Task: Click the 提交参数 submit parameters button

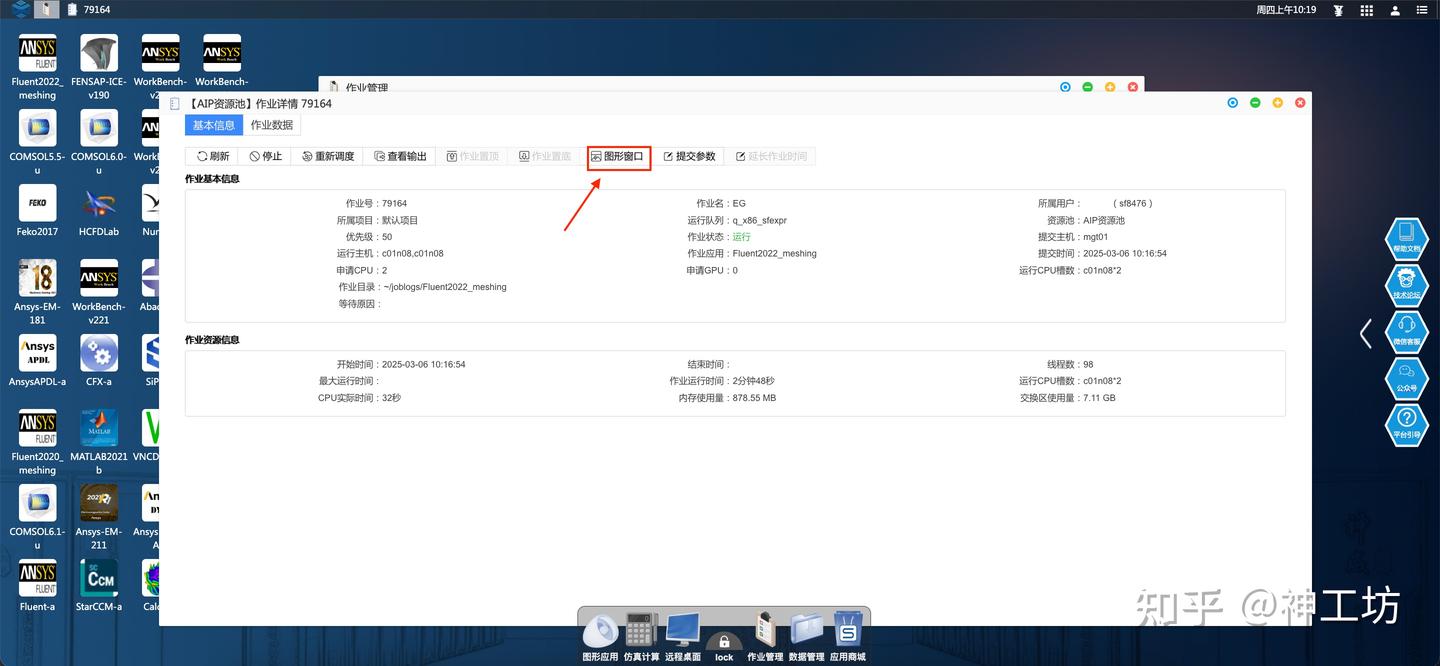Action: pos(689,156)
